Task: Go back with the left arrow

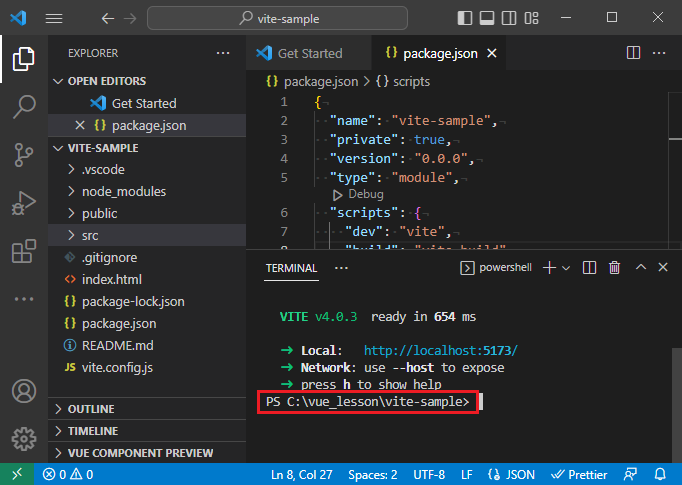Action: tap(107, 18)
